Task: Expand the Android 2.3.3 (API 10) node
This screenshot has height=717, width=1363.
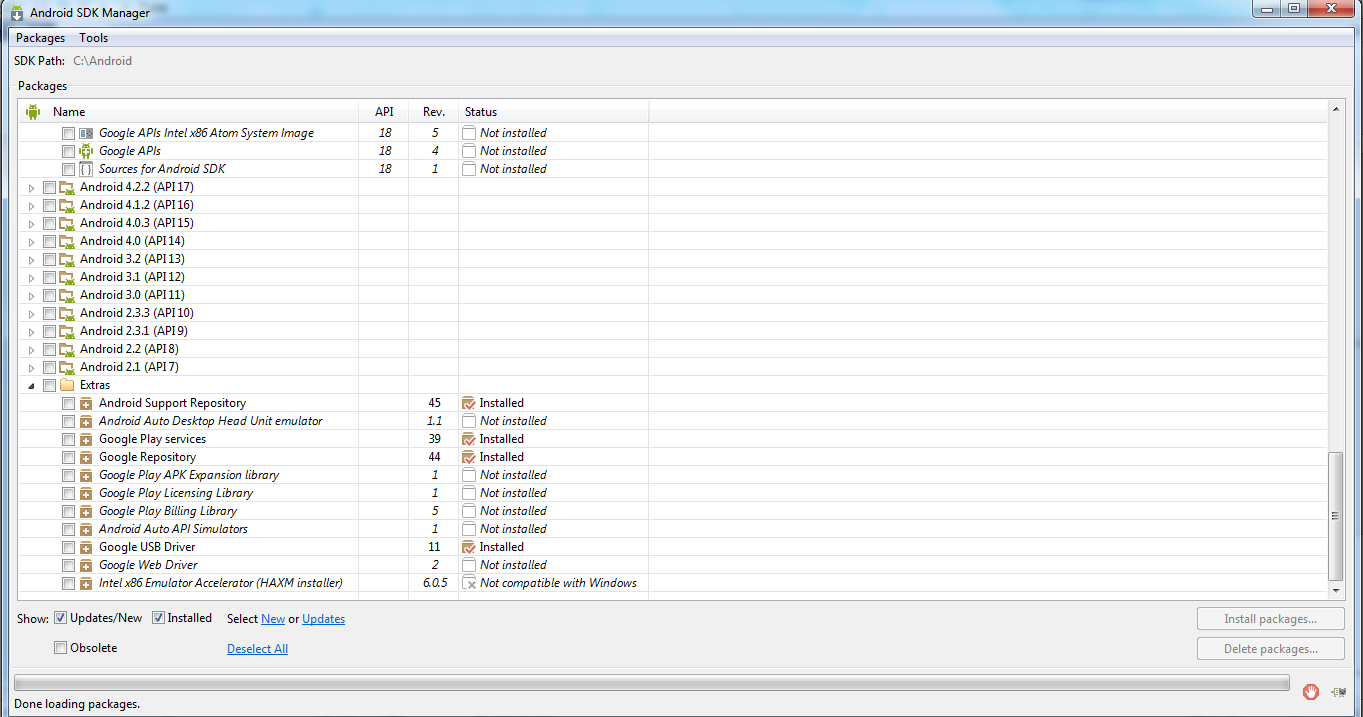Action: (32, 313)
